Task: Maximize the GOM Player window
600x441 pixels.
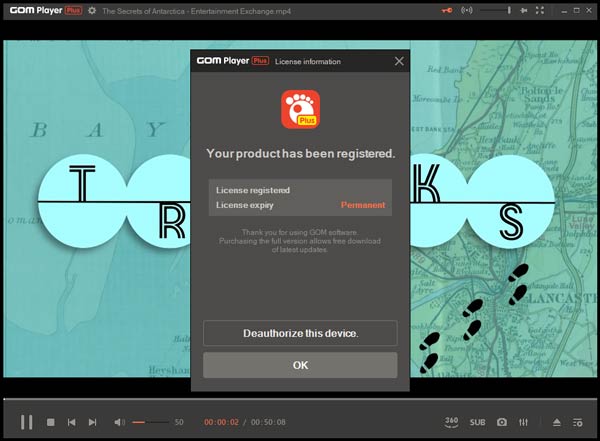Action: coord(577,10)
